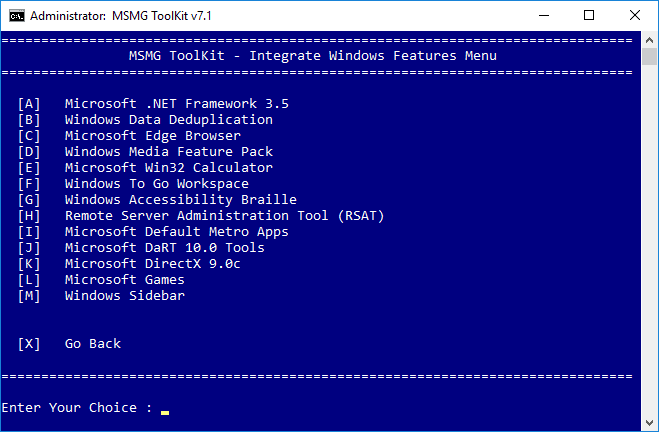659x432 pixels.
Task: Select the Microsoft Games entry
Action: 124,280
